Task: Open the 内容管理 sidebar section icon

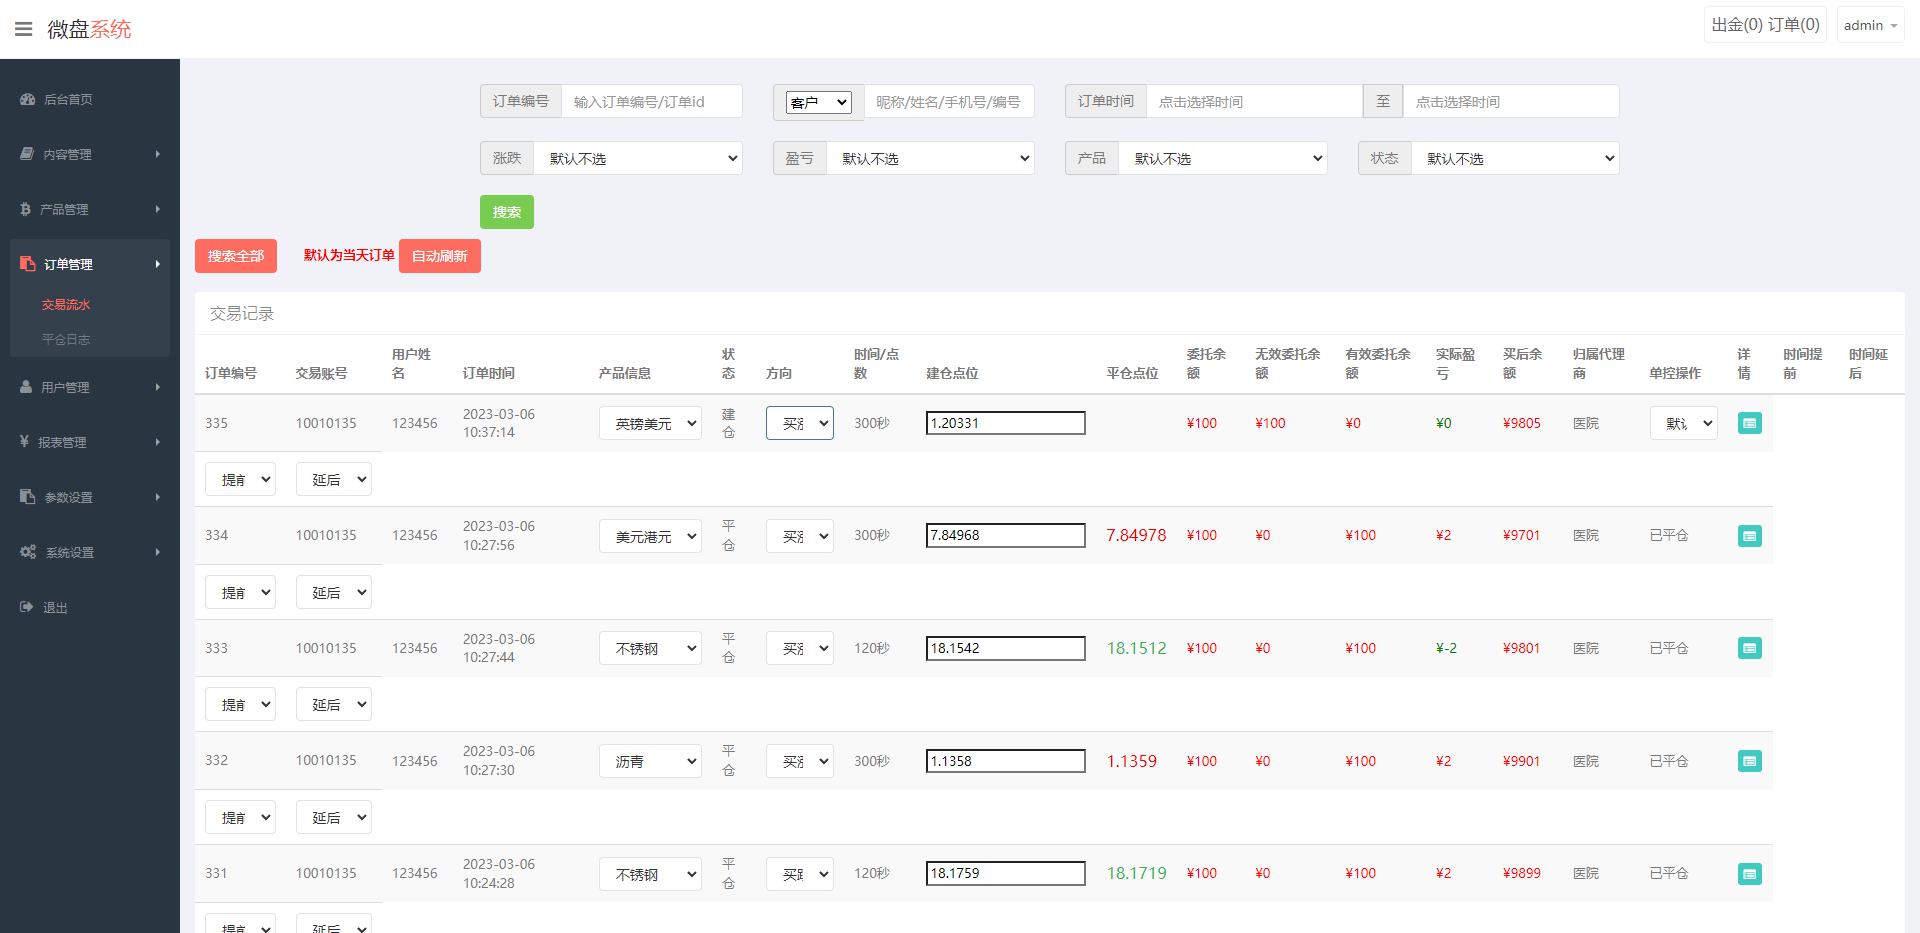Action: pos(26,154)
